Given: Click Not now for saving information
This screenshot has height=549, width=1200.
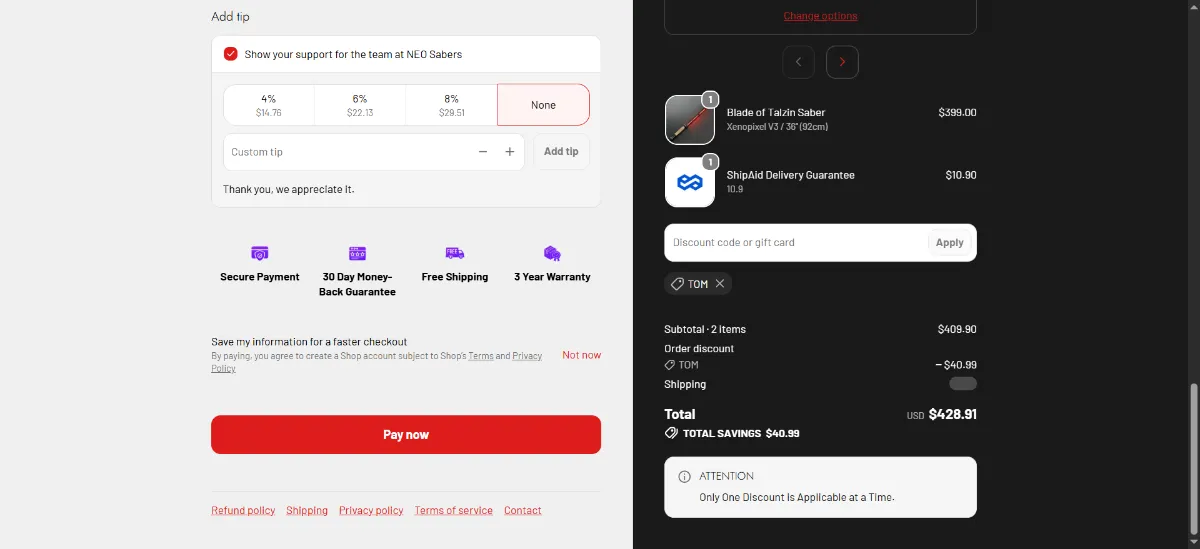Looking at the screenshot, I should point(582,355).
